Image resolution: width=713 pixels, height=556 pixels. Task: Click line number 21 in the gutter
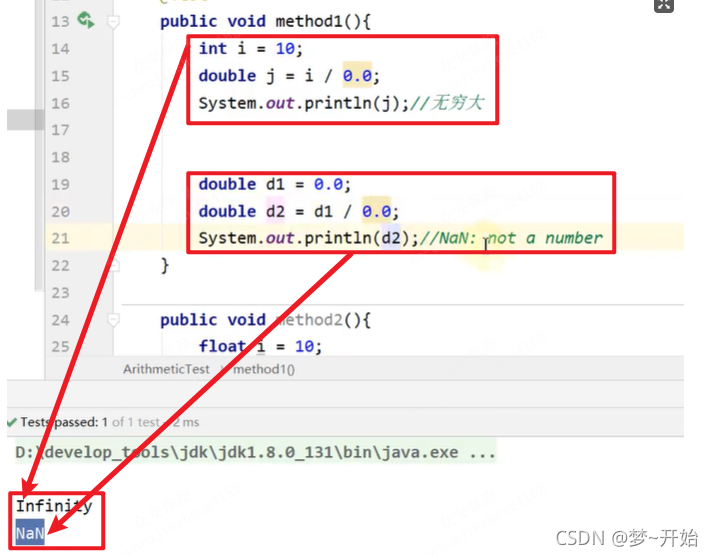(x=60, y=238)
